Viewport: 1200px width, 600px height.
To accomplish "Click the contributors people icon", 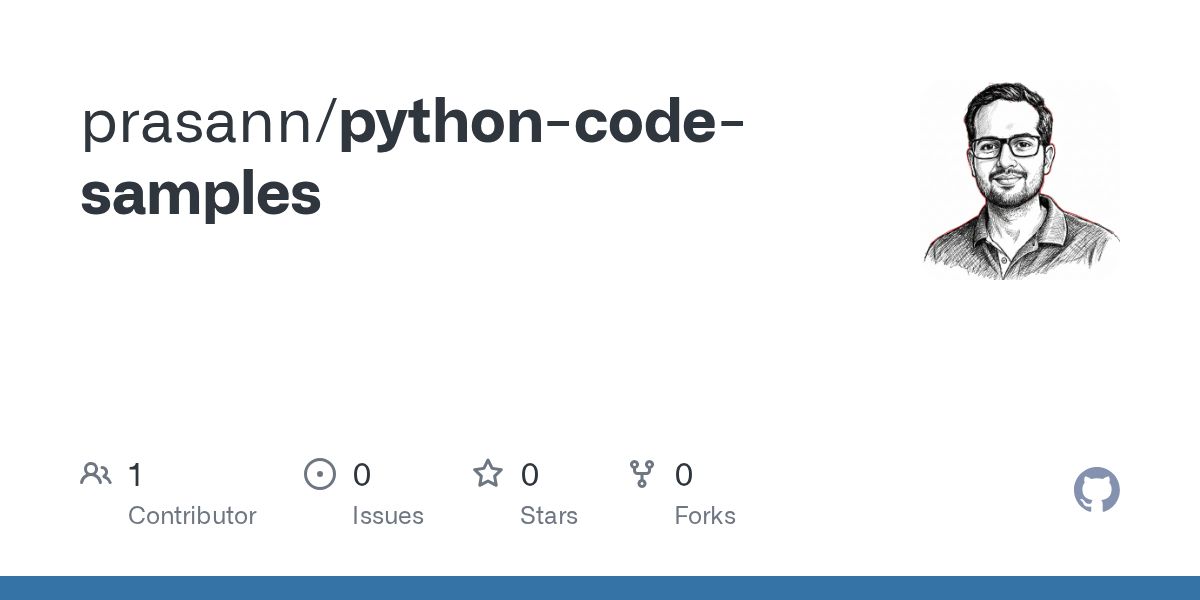I will [x=96, y=474].
